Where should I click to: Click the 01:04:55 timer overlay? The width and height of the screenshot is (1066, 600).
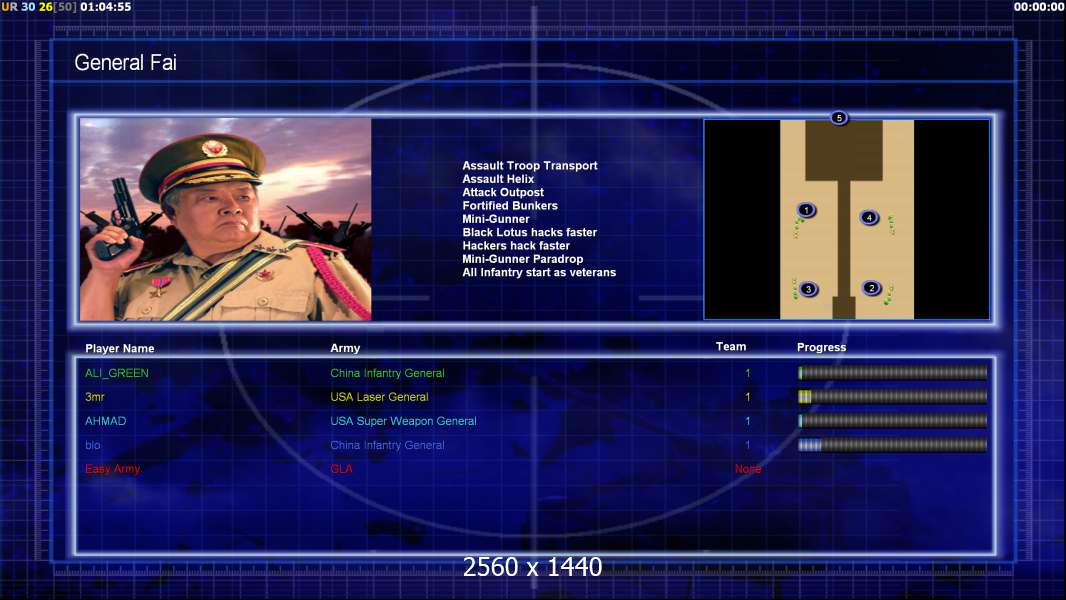click(105, 7)
